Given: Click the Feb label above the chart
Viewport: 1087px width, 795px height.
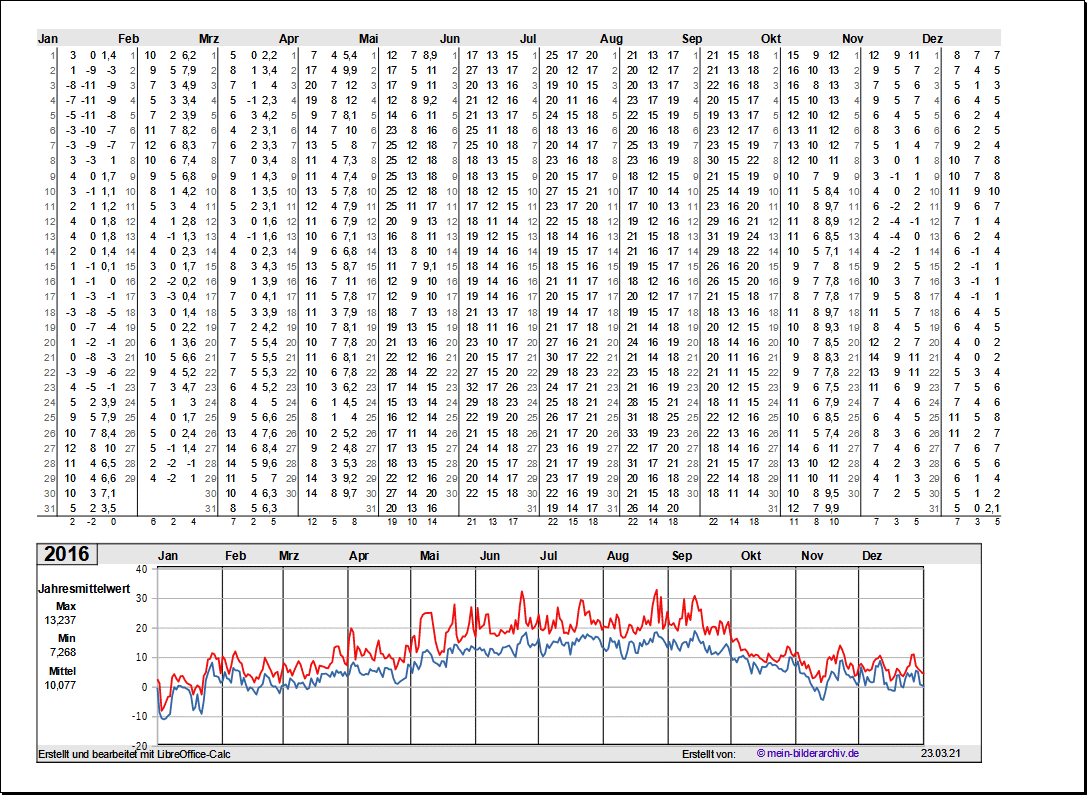Looking at the screenshot, I should [235, 555].
